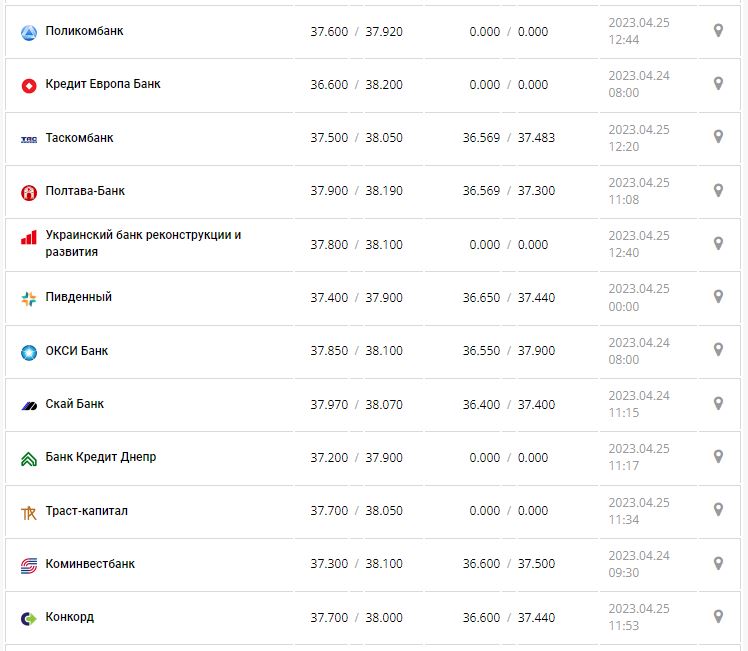
Task: Select the Конкорд bank name
Action: click(x=70, y=617)
